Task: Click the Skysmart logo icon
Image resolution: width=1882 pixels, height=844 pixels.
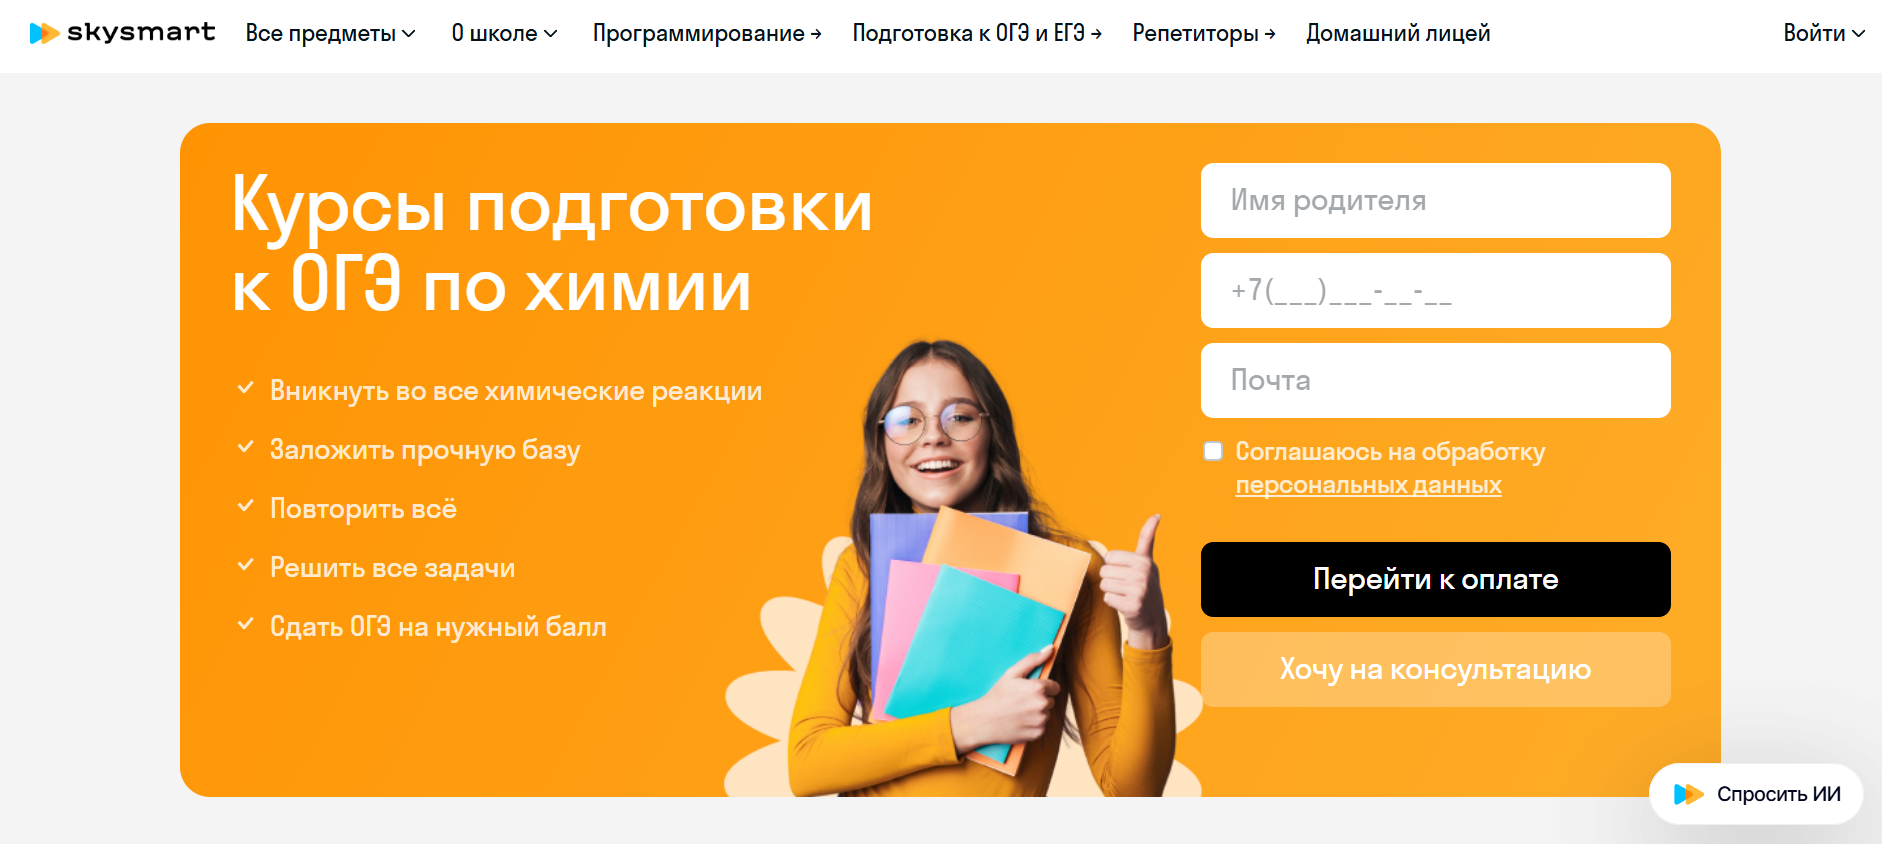Action: (x=44, y=33)
